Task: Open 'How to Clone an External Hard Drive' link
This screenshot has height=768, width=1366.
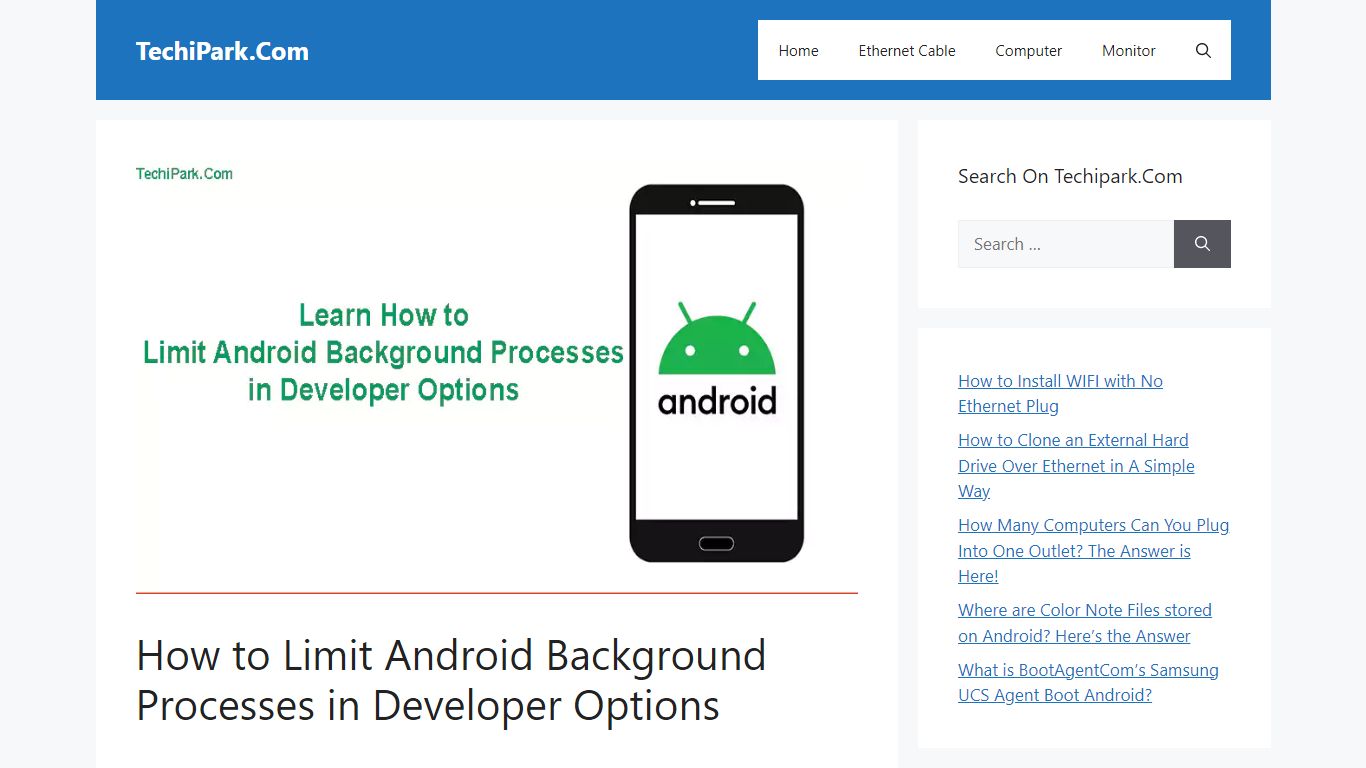Action: coord(1076,466)
